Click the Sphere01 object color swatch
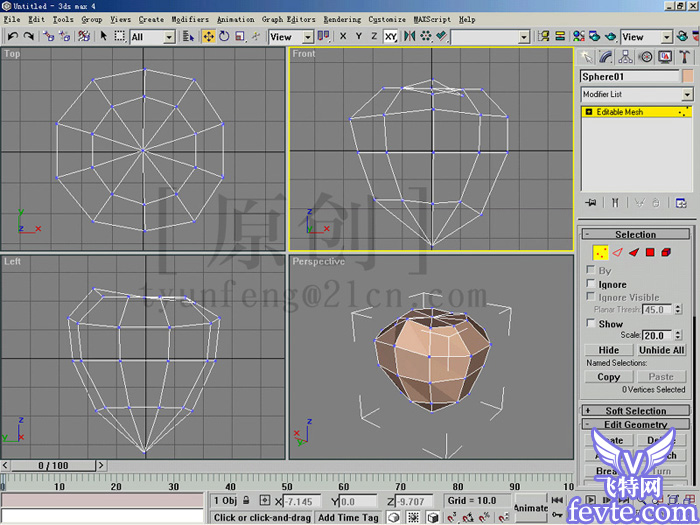Viewport: 700px width, 525px height. 688,76
